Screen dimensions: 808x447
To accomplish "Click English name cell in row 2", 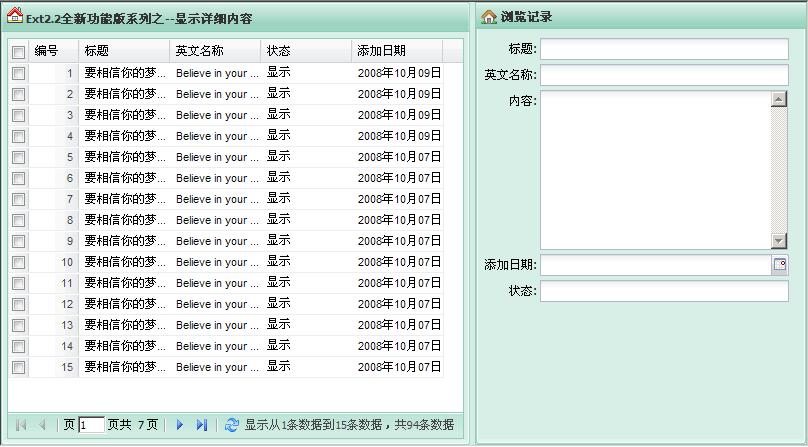I will 215,94.
